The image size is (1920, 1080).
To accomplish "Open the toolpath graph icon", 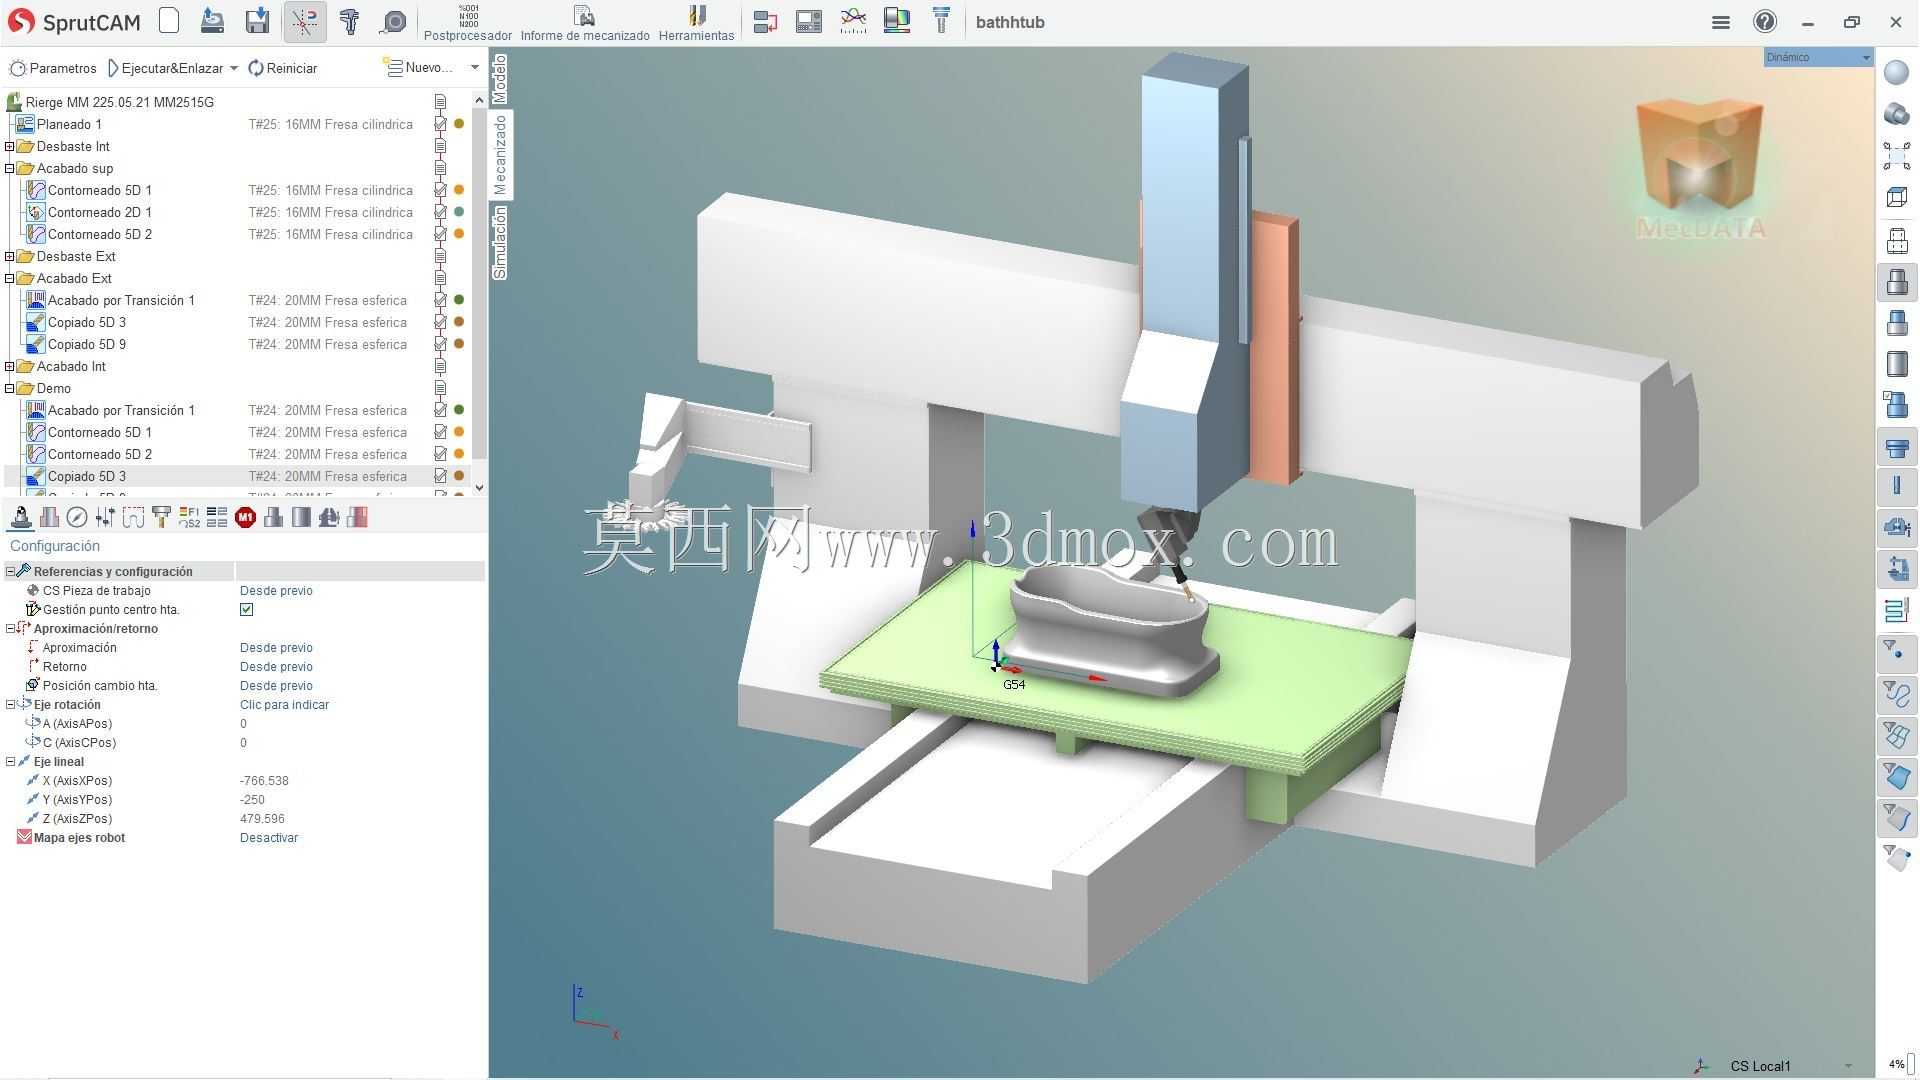I will (853, 21).
